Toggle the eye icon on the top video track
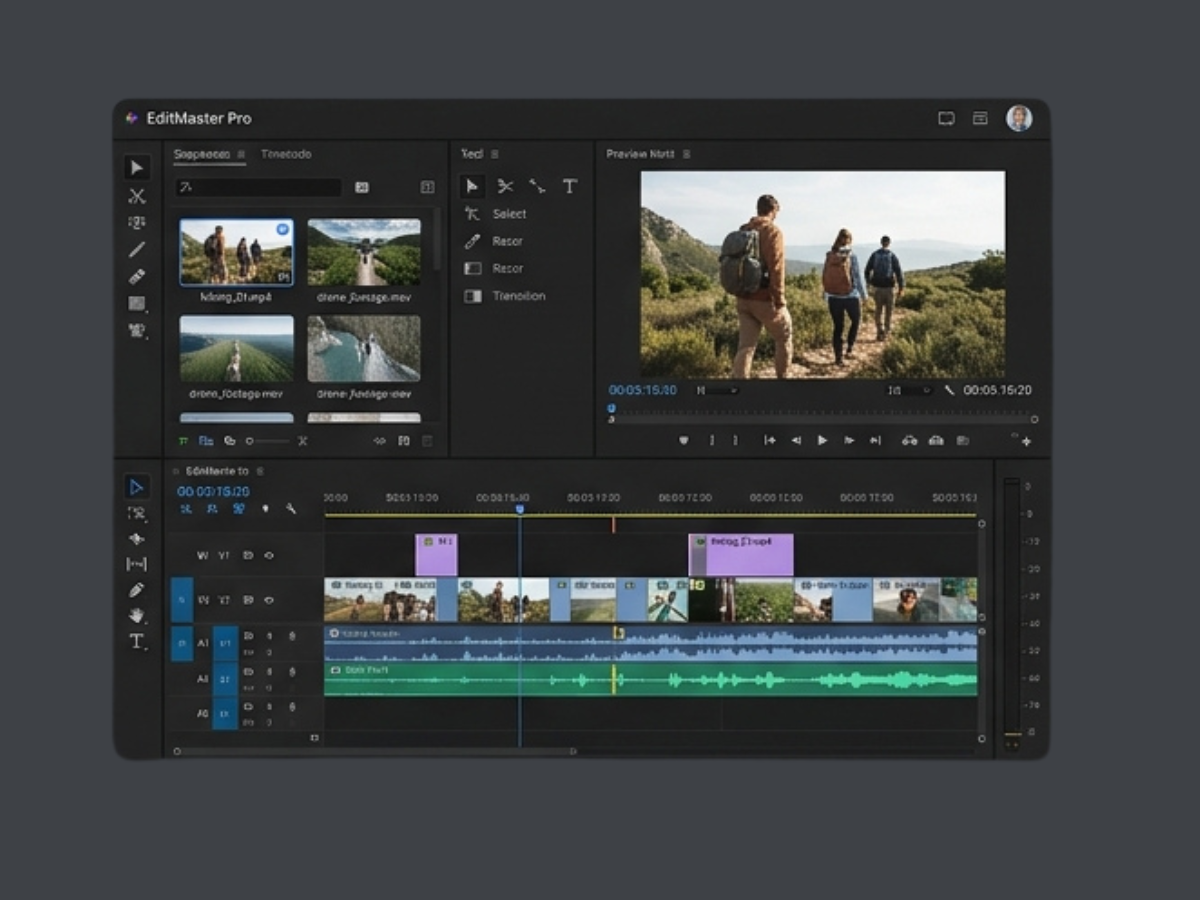1200x900 pixels. pos(269,555)
